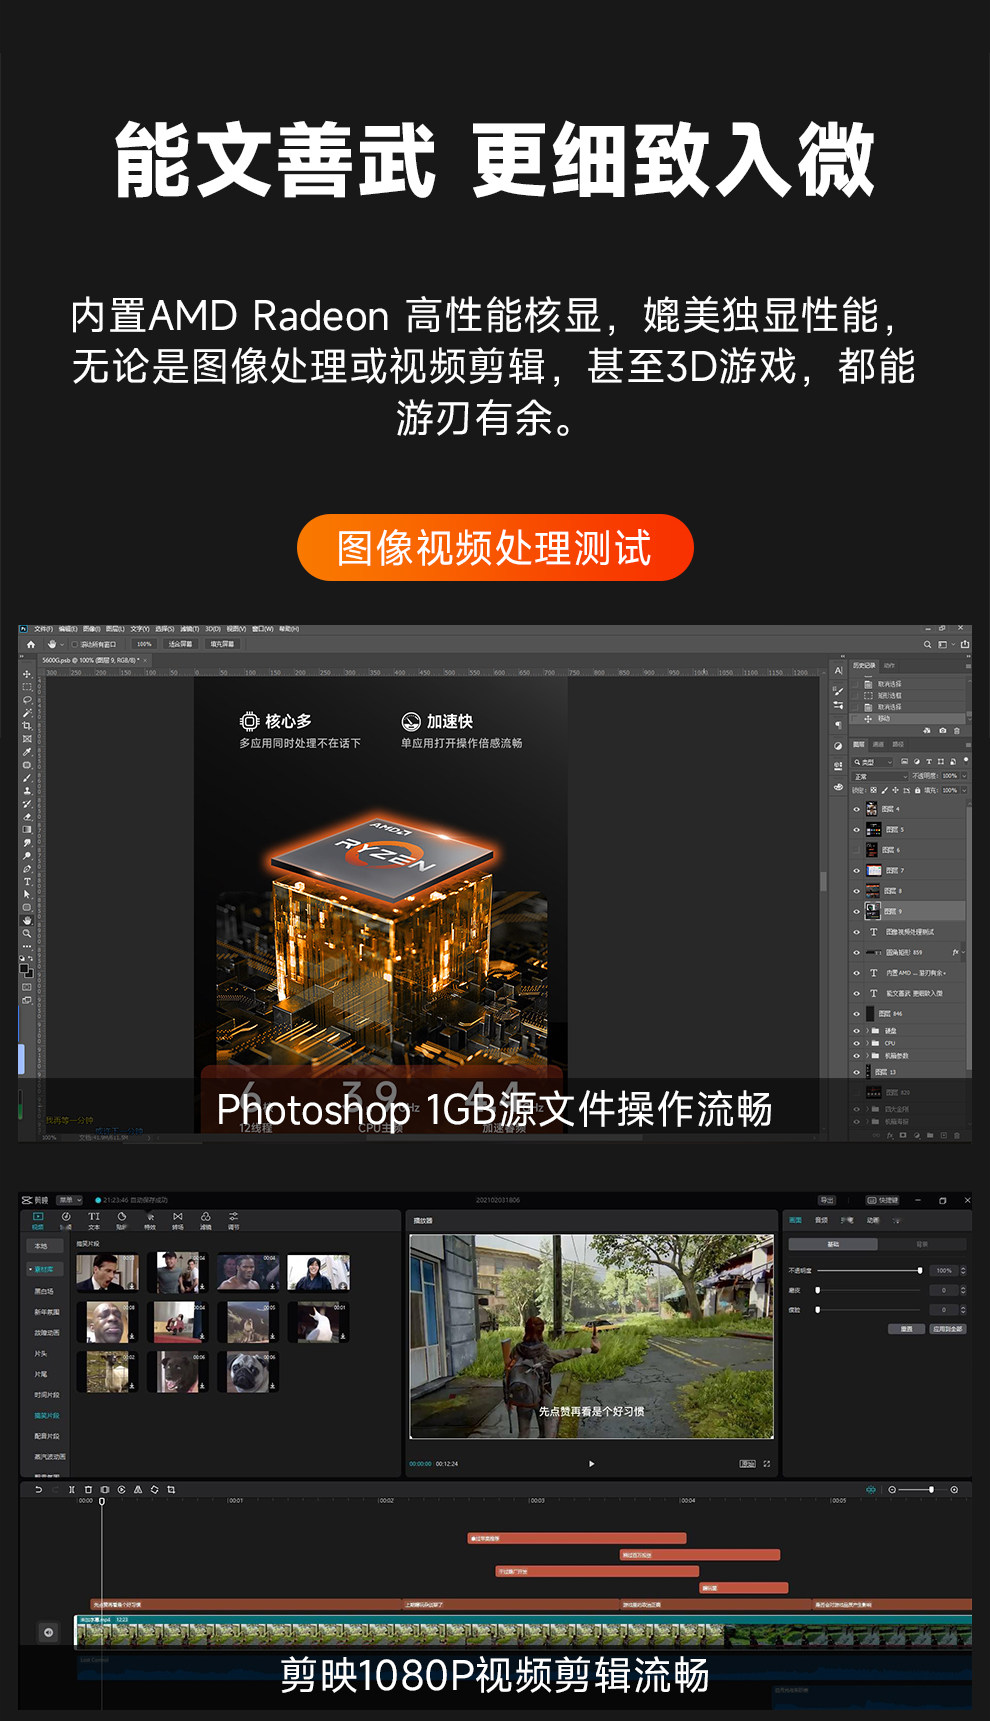Click undo arrow in Jianying timeline toolbar

tap(39, 1490)
